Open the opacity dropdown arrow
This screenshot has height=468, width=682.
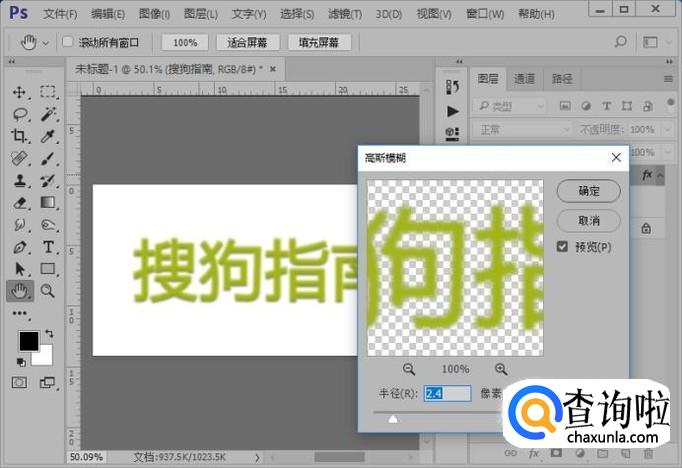pos(668,130)
